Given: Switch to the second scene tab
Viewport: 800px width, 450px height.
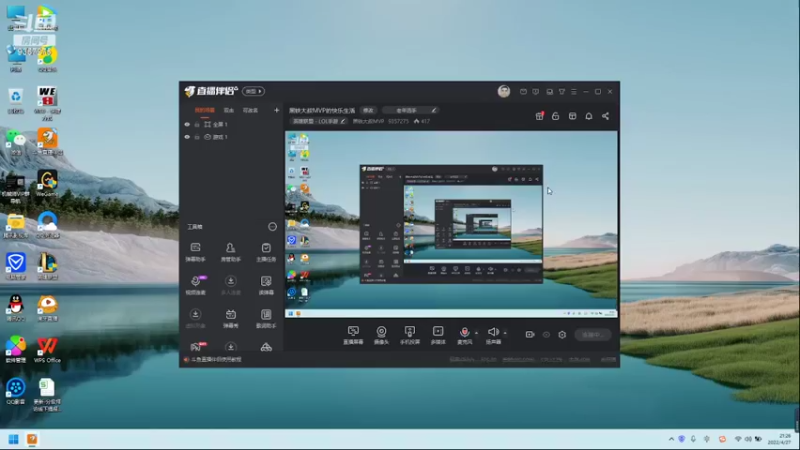Looking at the screenshot, I should point(229,110).
